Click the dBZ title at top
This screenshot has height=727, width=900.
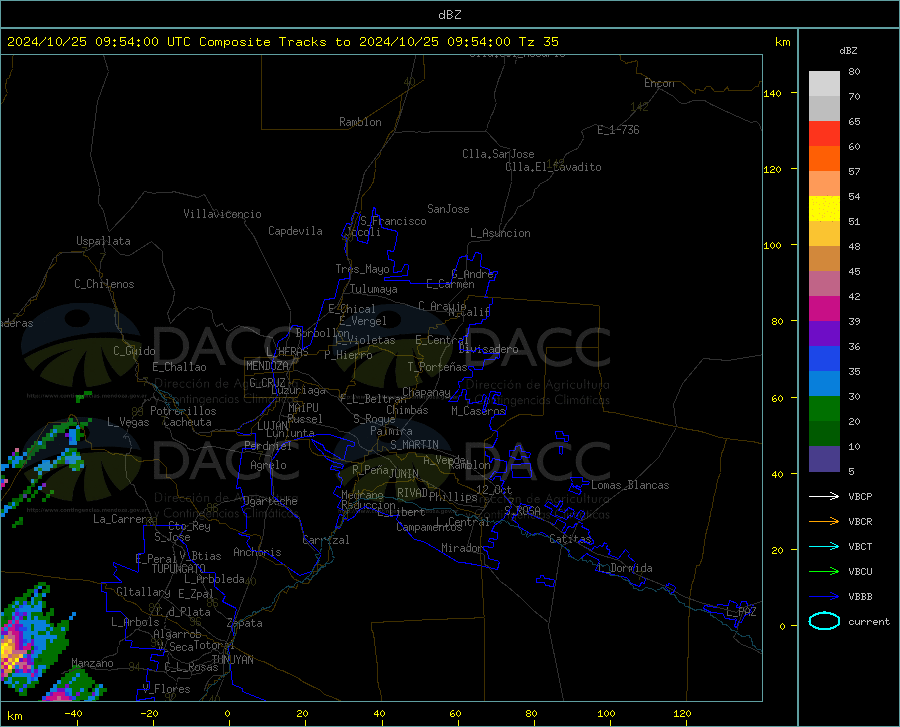(x=449, y=15)
